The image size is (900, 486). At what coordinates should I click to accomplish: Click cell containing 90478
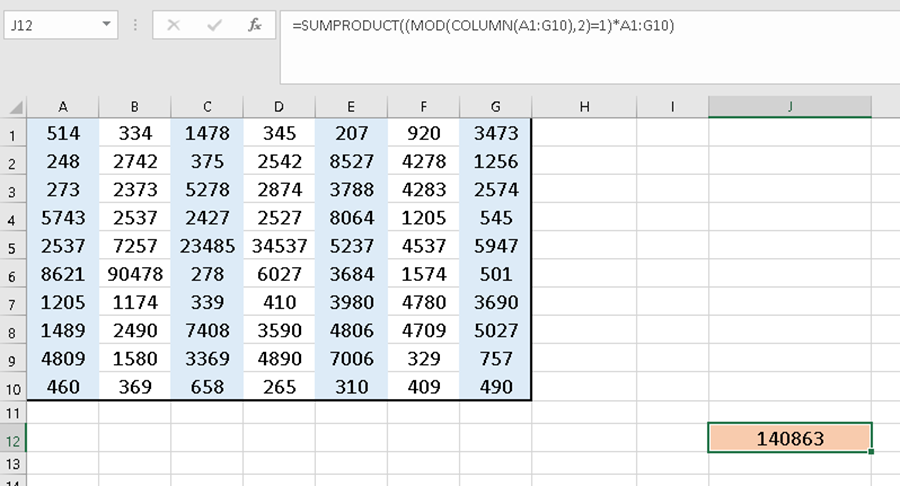tap(135, 272)
